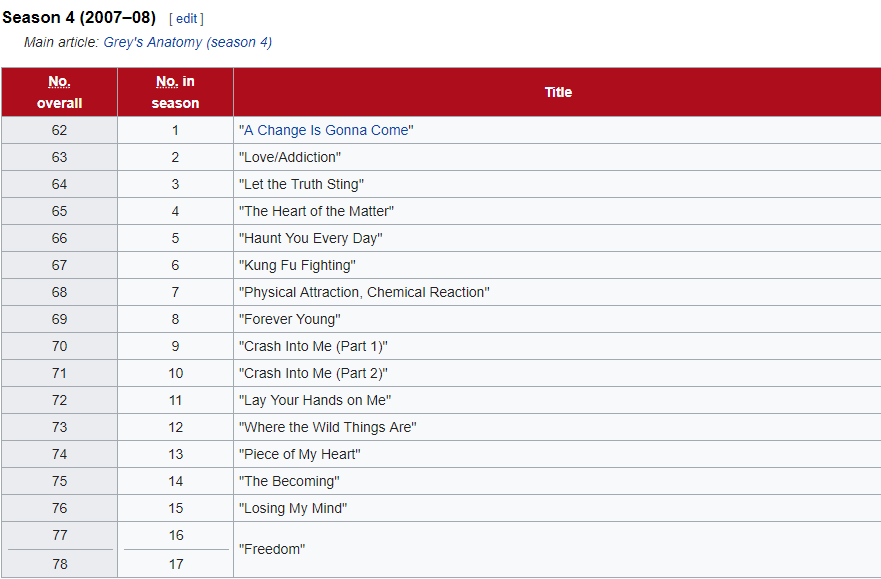Click overall episode number 73

60,427
